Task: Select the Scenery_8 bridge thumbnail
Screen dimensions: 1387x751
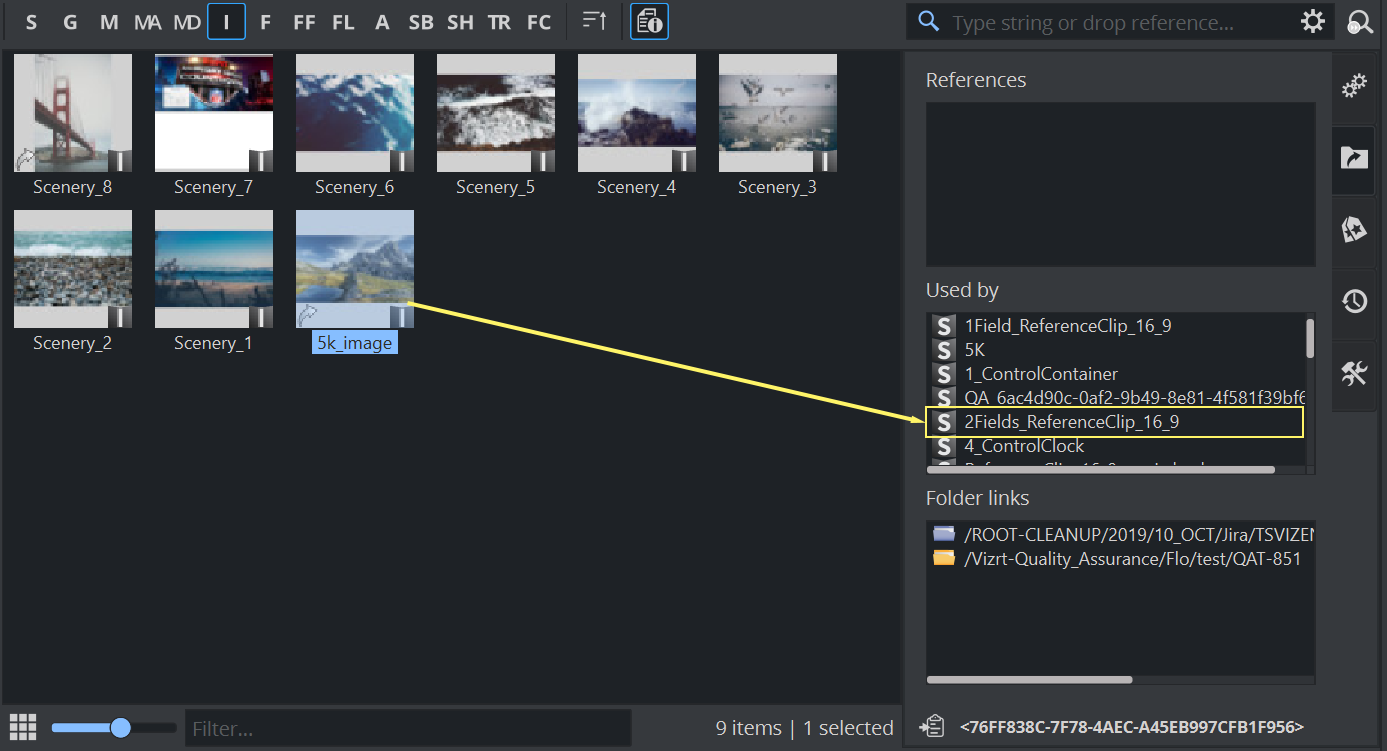Action: 73,113
